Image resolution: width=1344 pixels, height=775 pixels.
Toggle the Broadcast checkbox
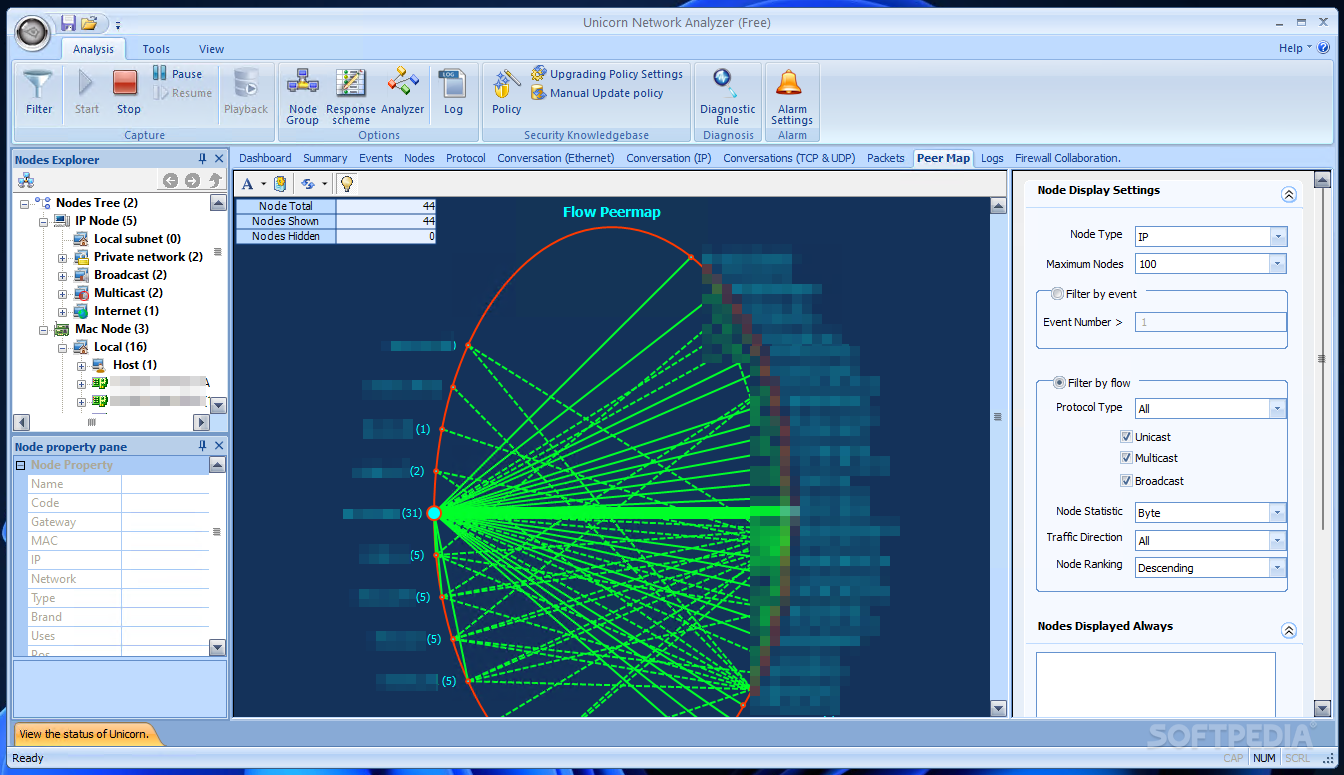coord(1127,481)
